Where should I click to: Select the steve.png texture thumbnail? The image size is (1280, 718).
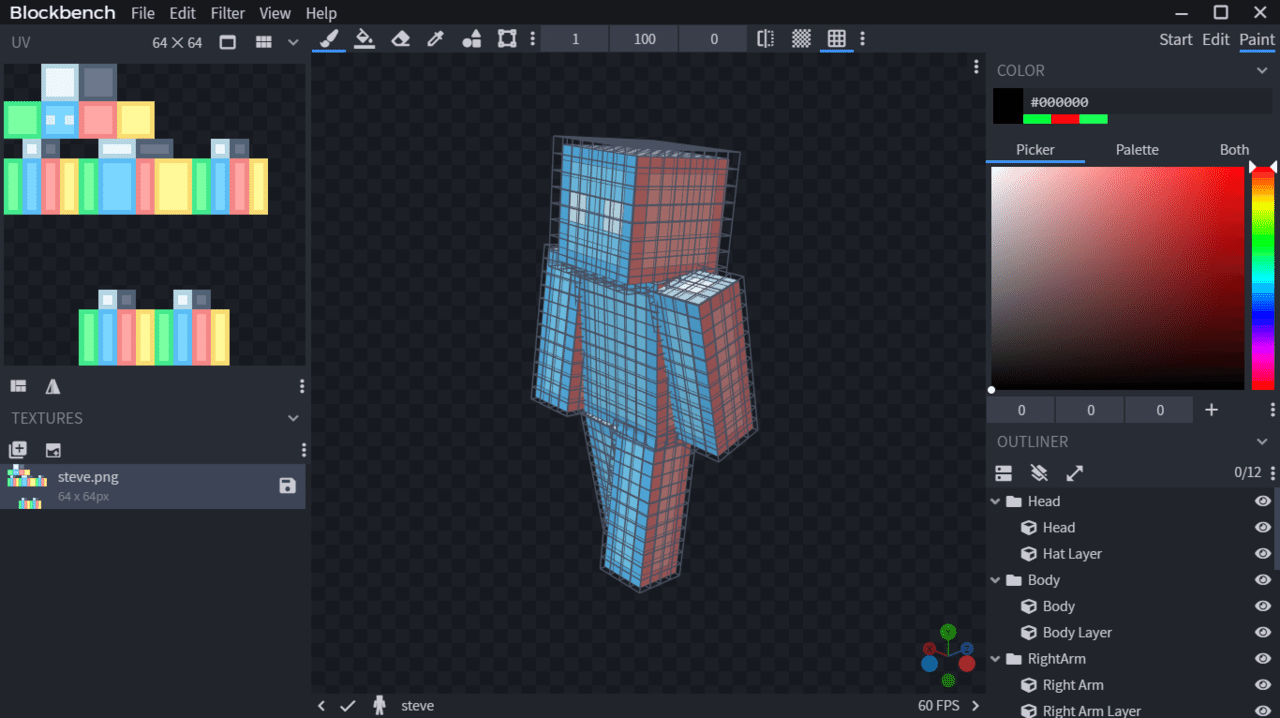pyautogui.click(x=27, y=486)
